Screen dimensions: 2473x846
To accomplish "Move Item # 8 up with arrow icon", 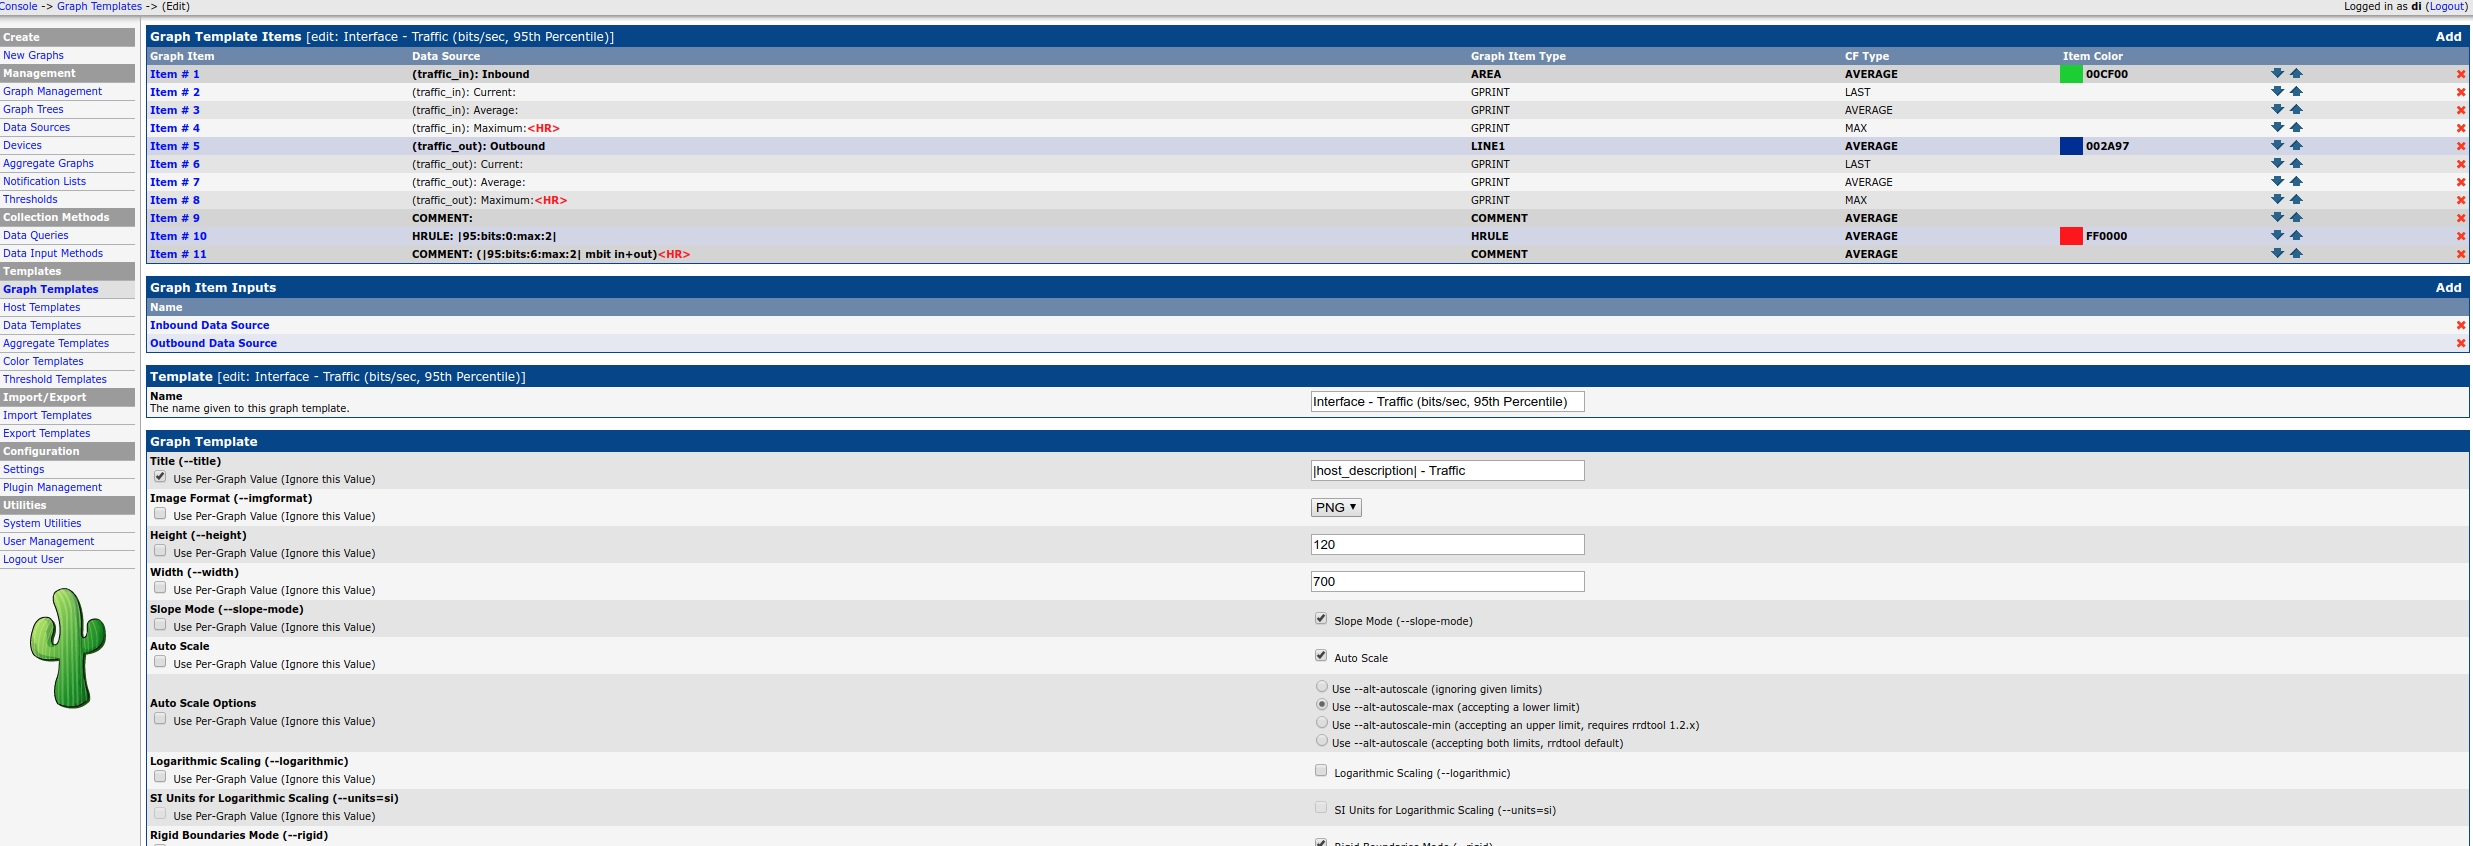I will pos(2296,199).
